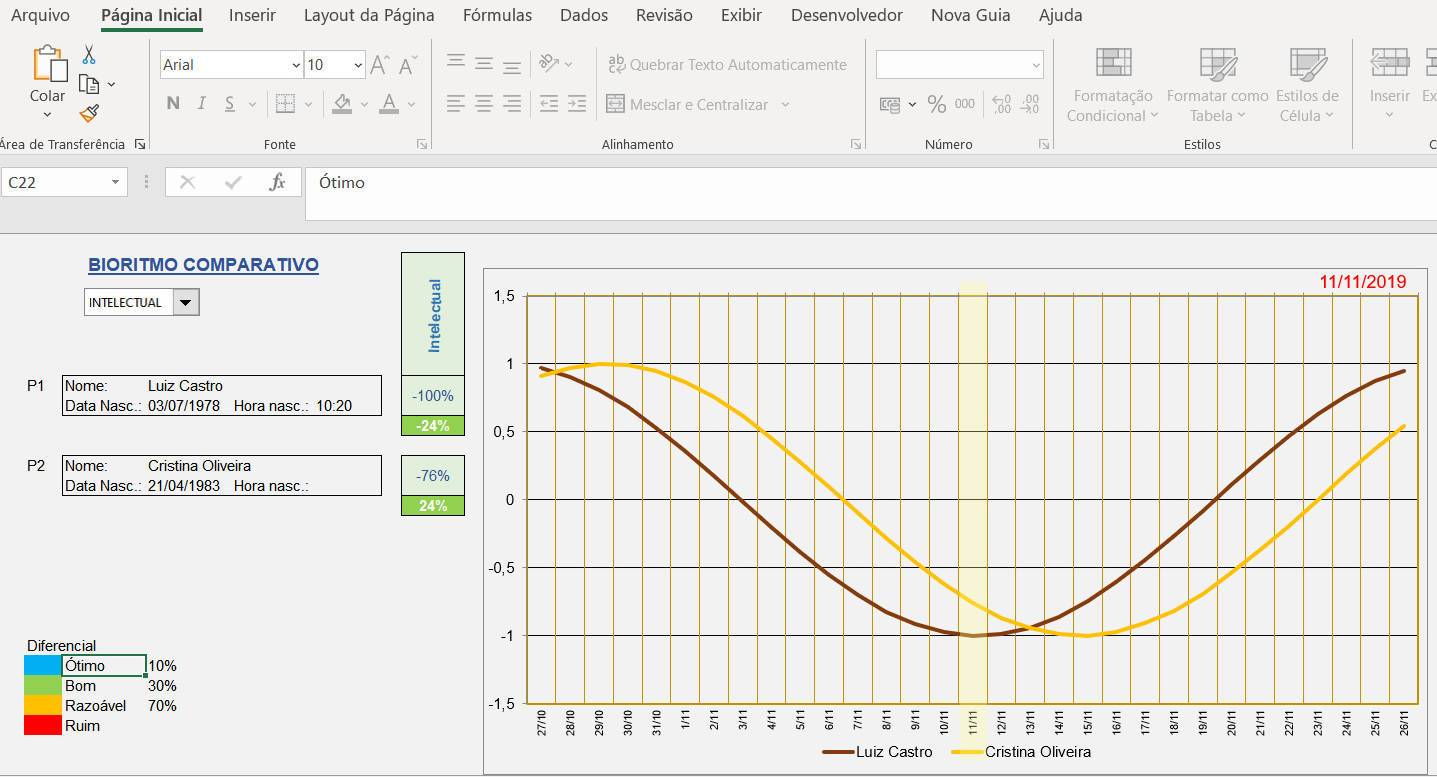Click the center align text icon
Viewport: 1437px width, 777px height.
pos(484,104)
